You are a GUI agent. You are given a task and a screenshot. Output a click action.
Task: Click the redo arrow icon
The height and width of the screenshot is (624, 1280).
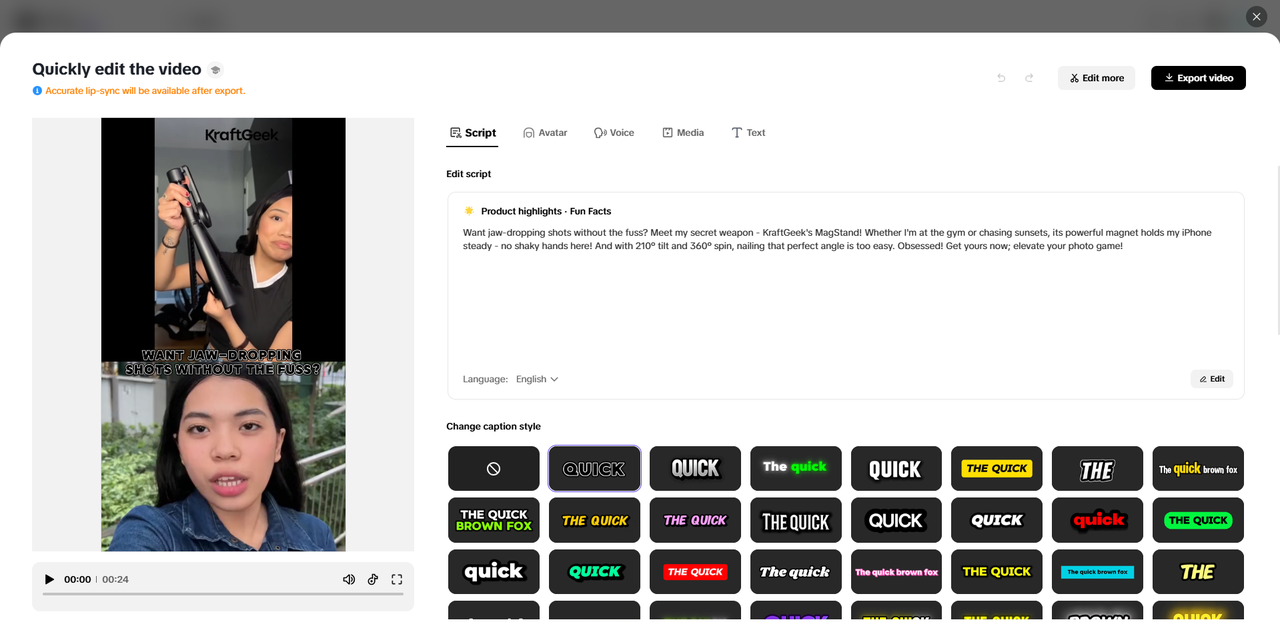click(1029, 77)
